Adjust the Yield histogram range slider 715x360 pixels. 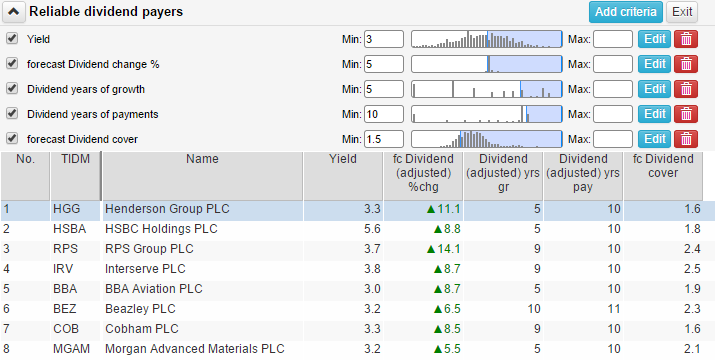pyautogui.click(x=487, y=39)
